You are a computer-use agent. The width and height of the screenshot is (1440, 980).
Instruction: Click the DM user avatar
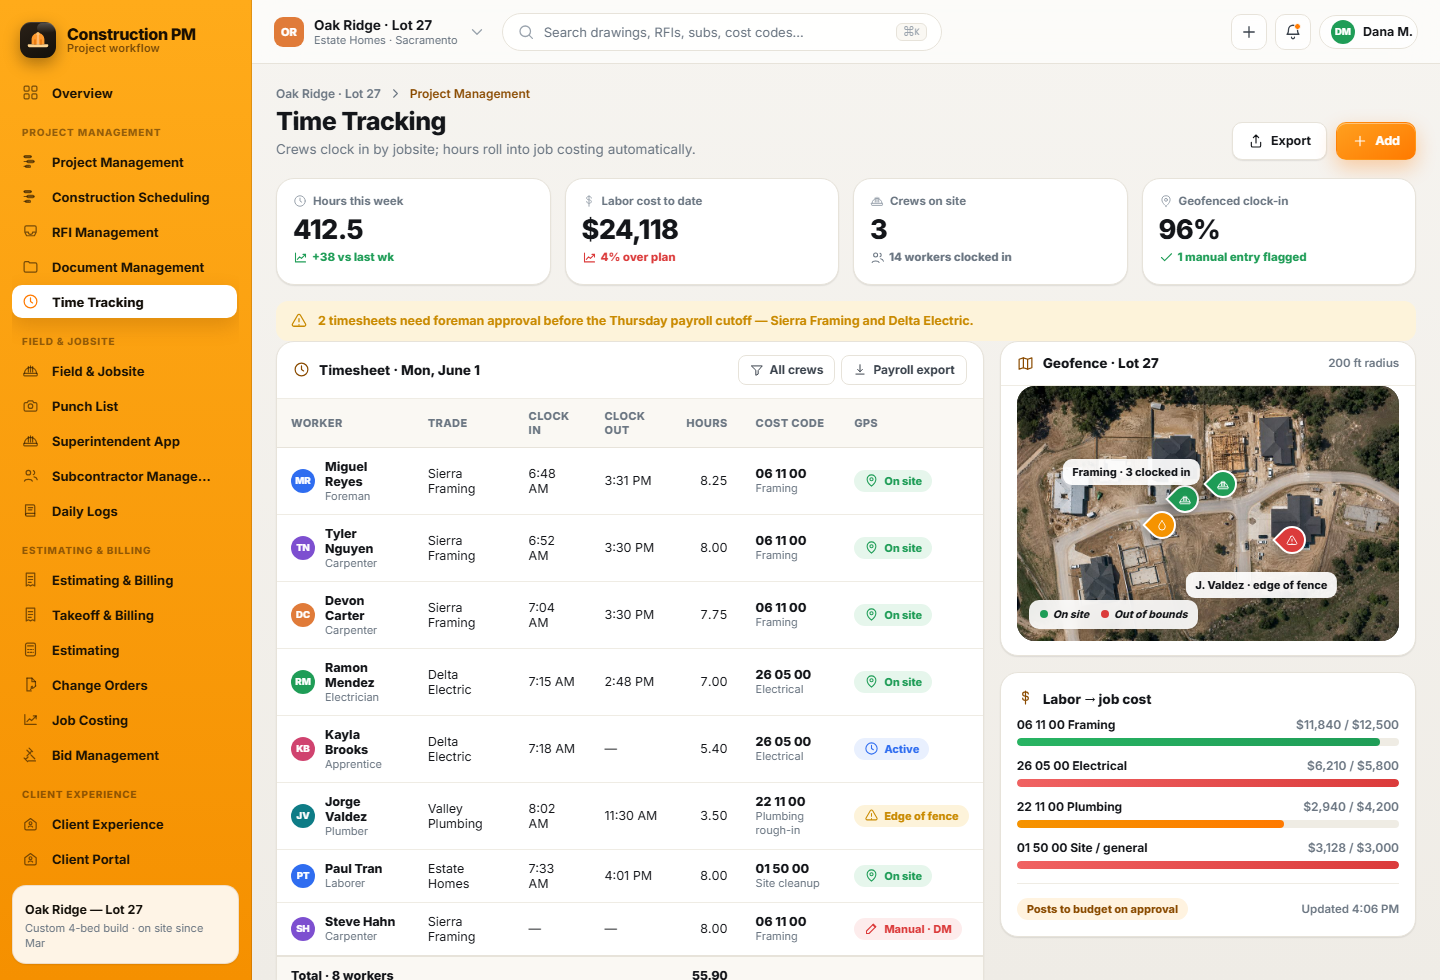click(1342, 32)
